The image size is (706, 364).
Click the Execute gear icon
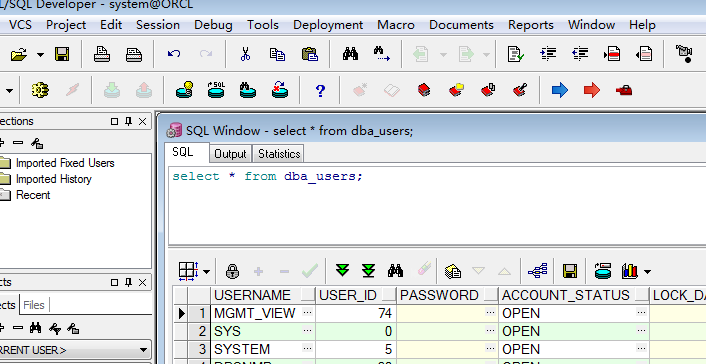40,90
